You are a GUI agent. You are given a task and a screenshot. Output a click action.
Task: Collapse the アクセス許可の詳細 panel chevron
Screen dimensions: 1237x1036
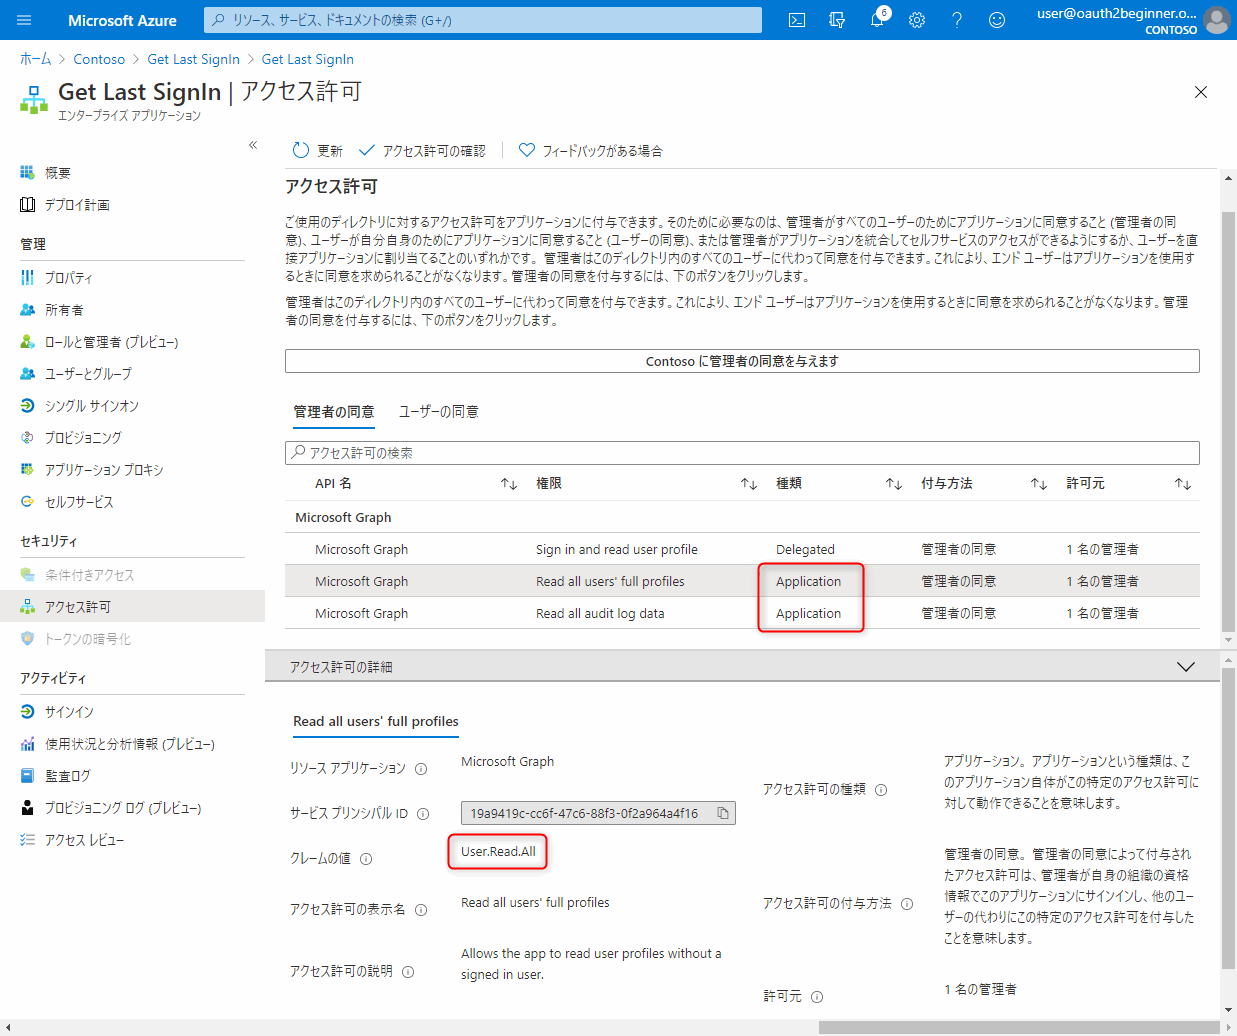coord(1186,667)
